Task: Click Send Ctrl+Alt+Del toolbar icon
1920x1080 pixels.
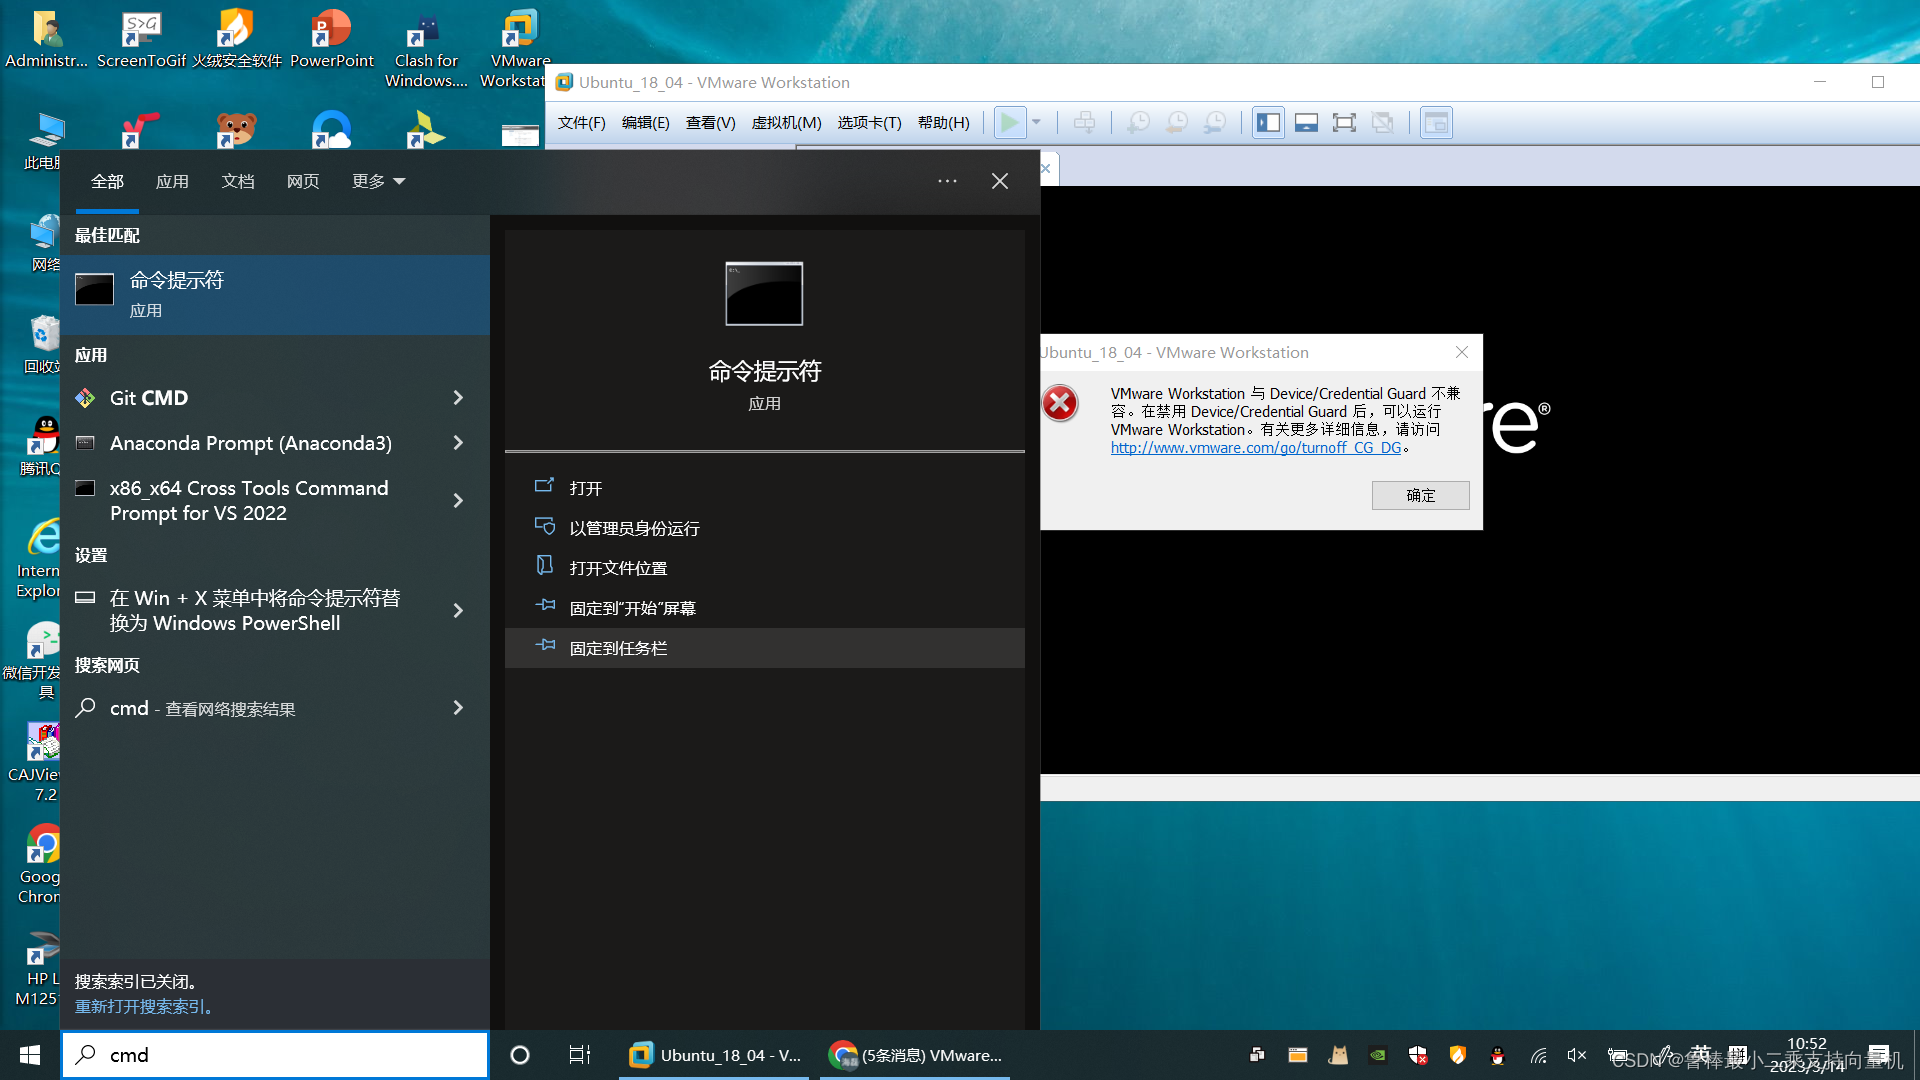Action: click(1085, 123)
